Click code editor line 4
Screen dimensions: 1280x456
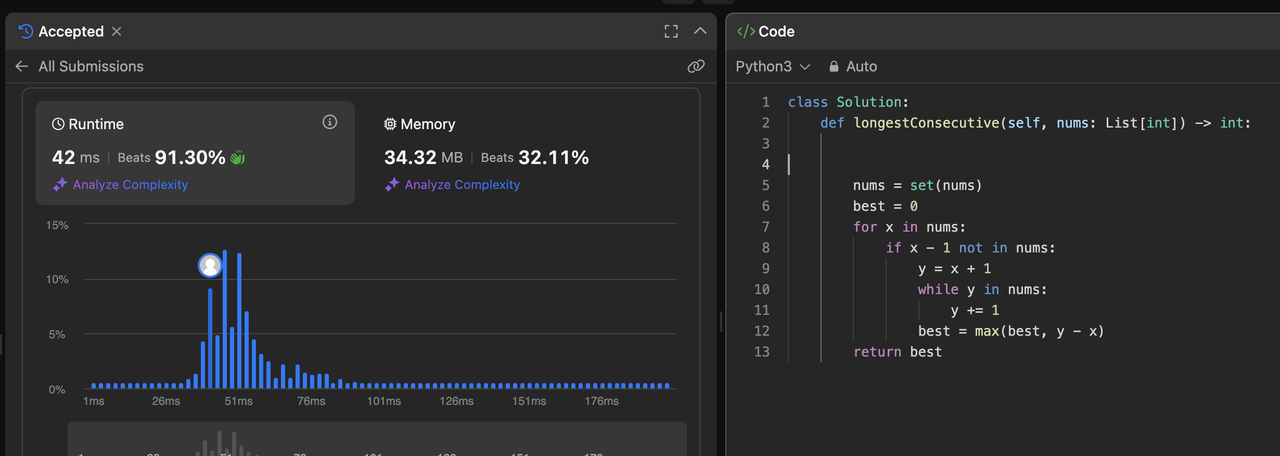1000,164
